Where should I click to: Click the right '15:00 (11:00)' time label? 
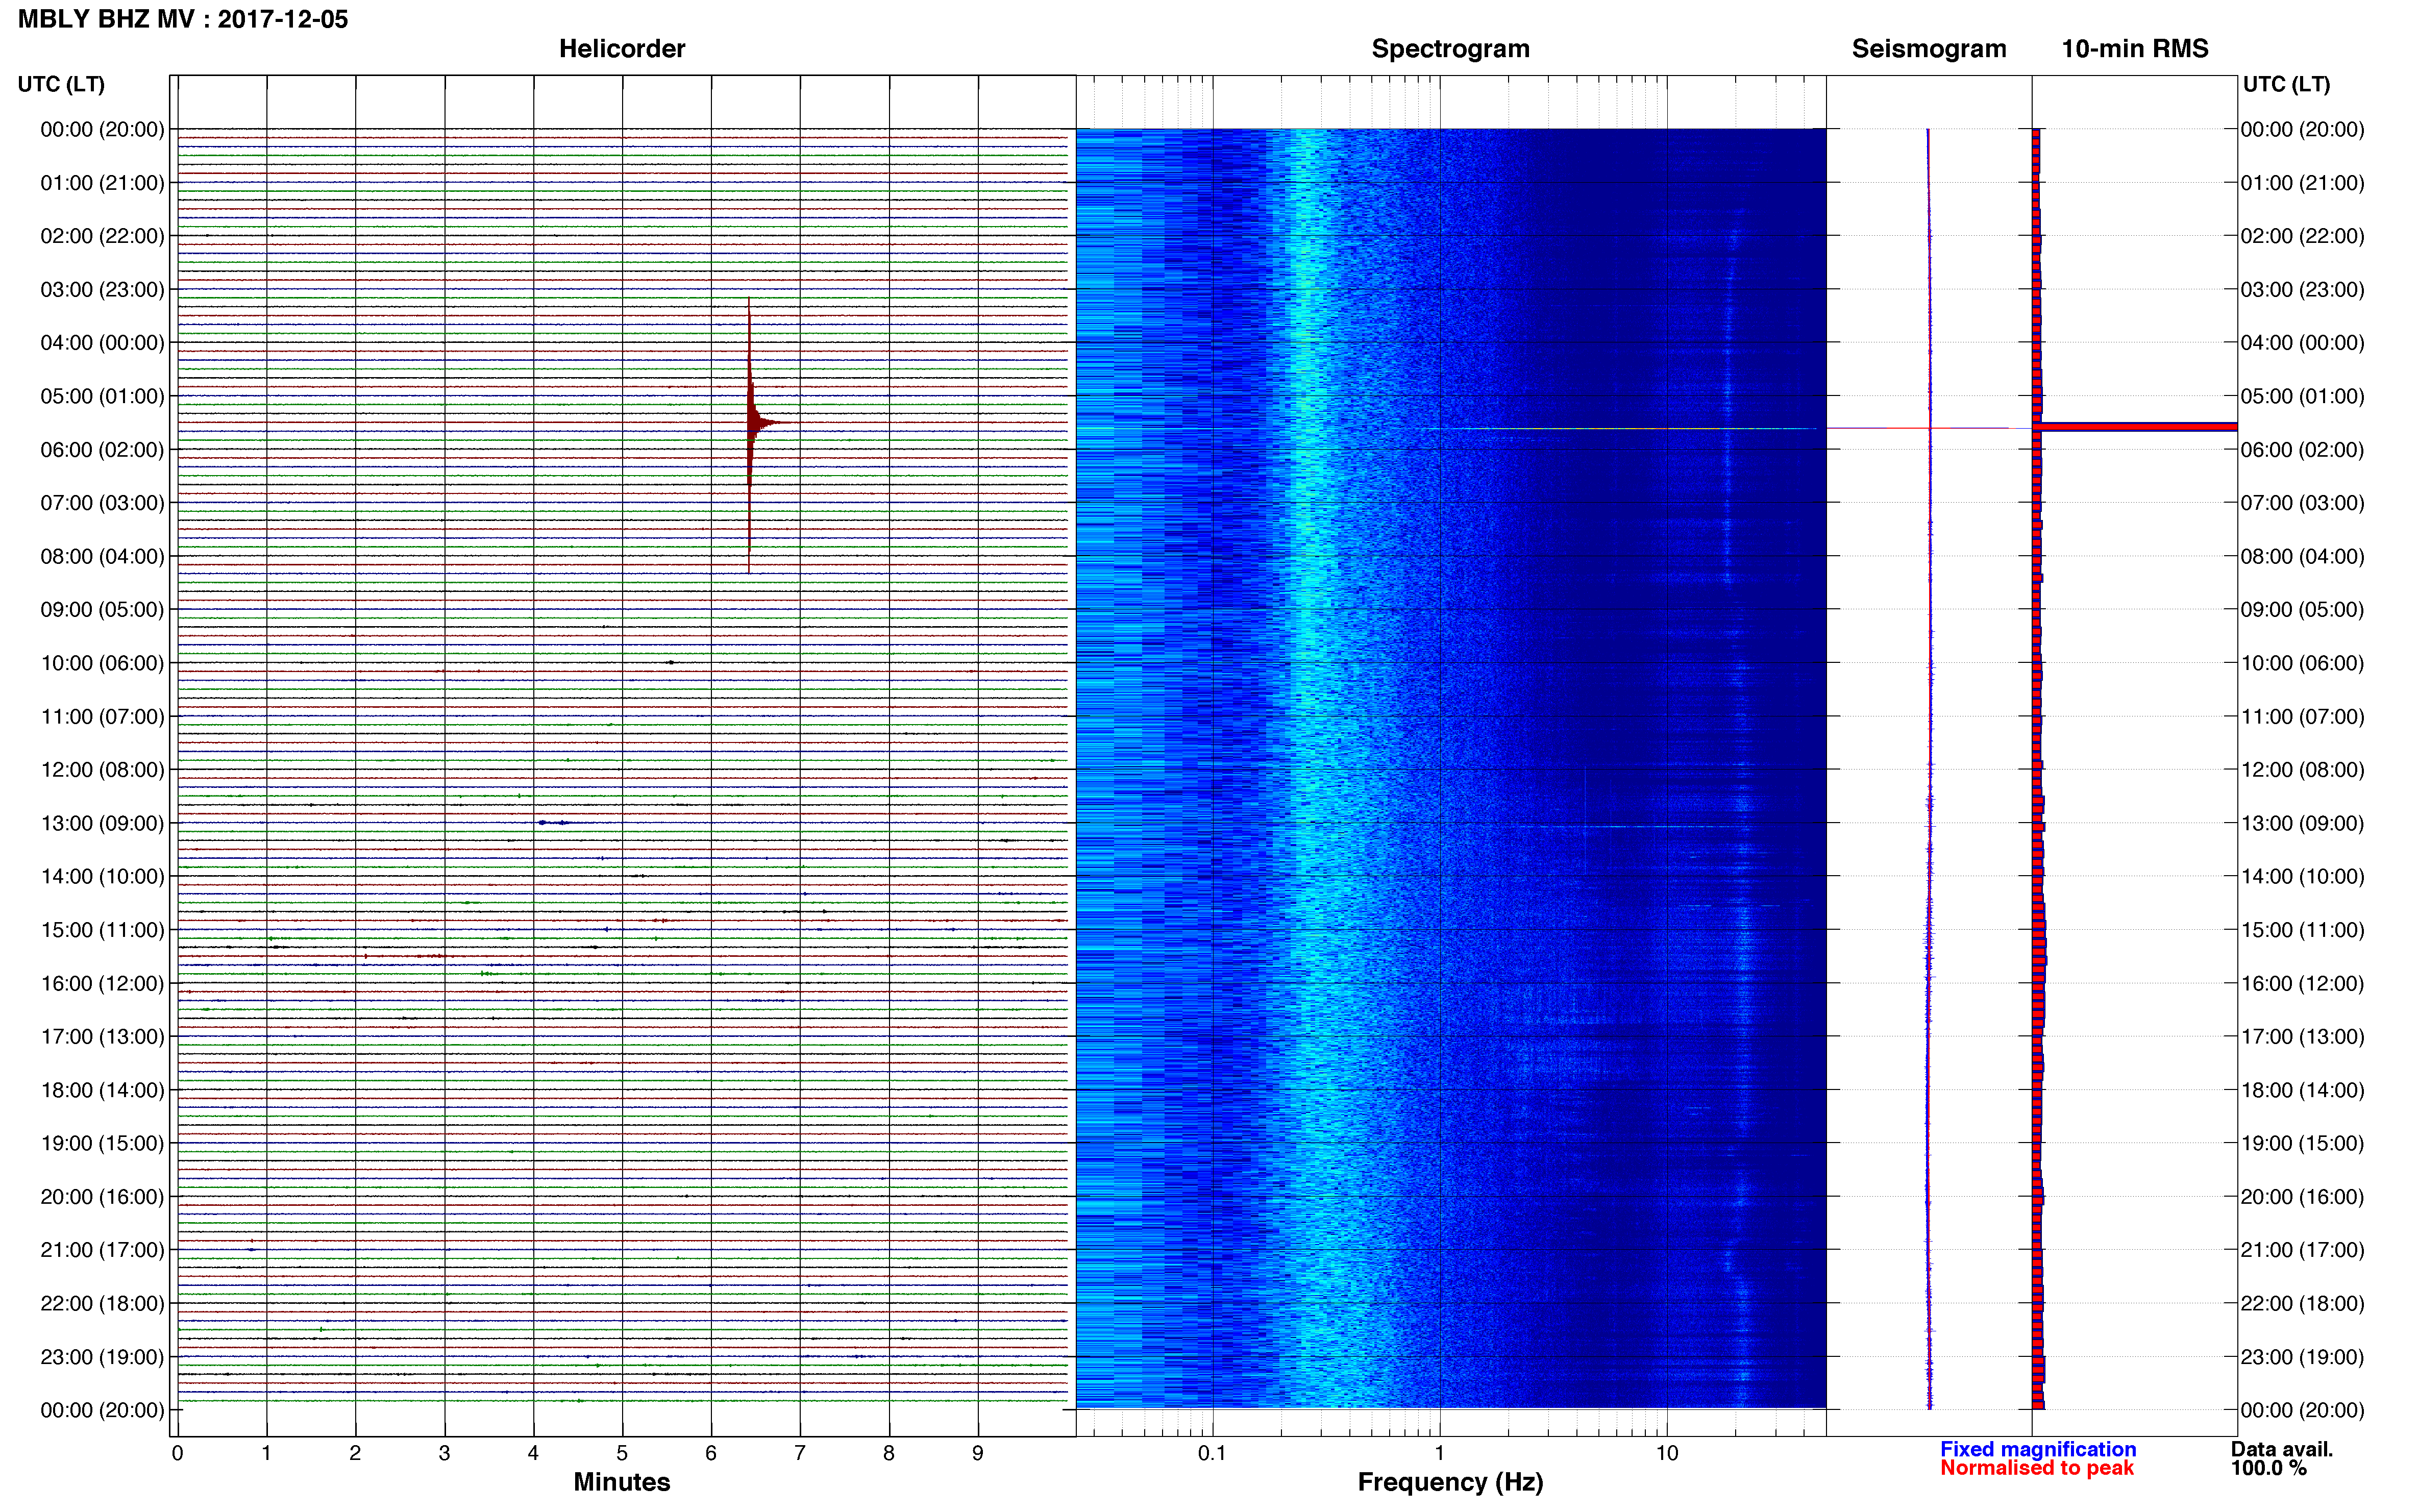click(2303, 930)
